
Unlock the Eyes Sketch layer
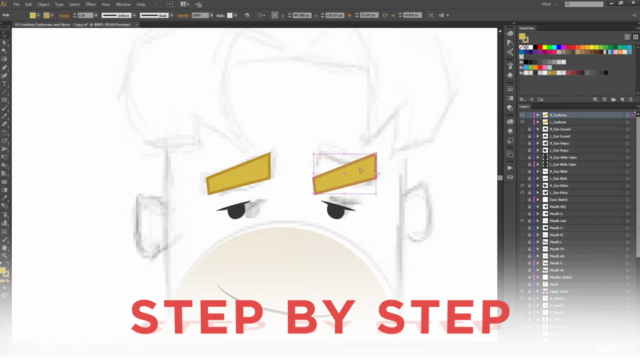(x=529, y=200)
